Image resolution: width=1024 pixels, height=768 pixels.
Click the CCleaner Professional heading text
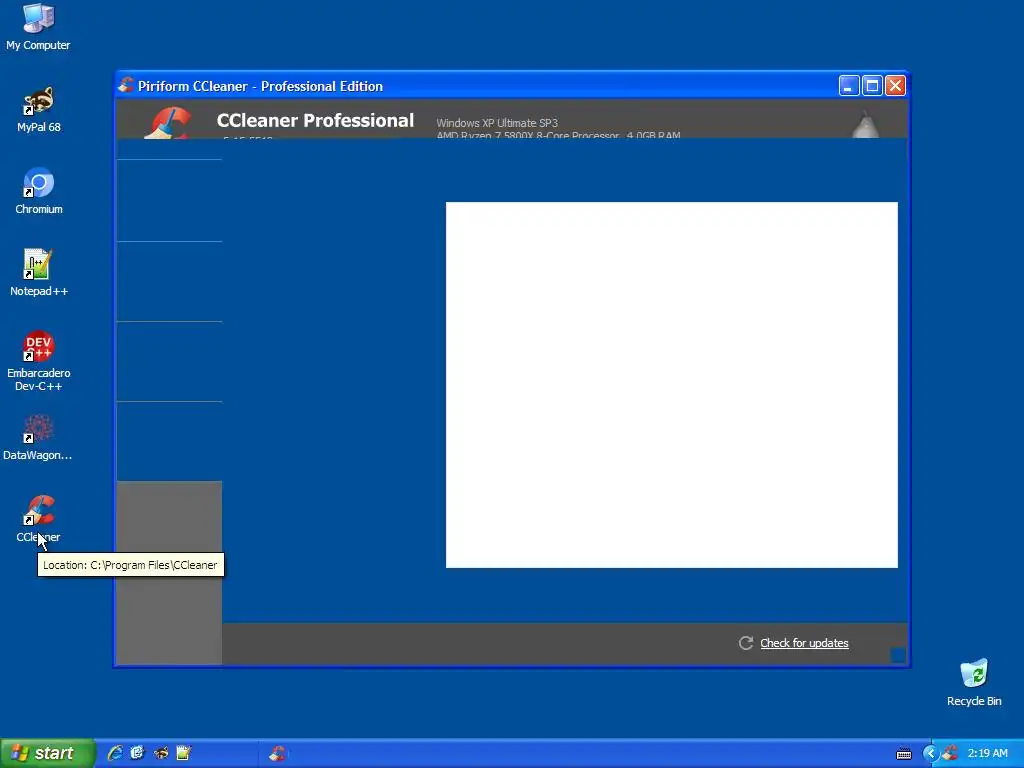point(315,120)
